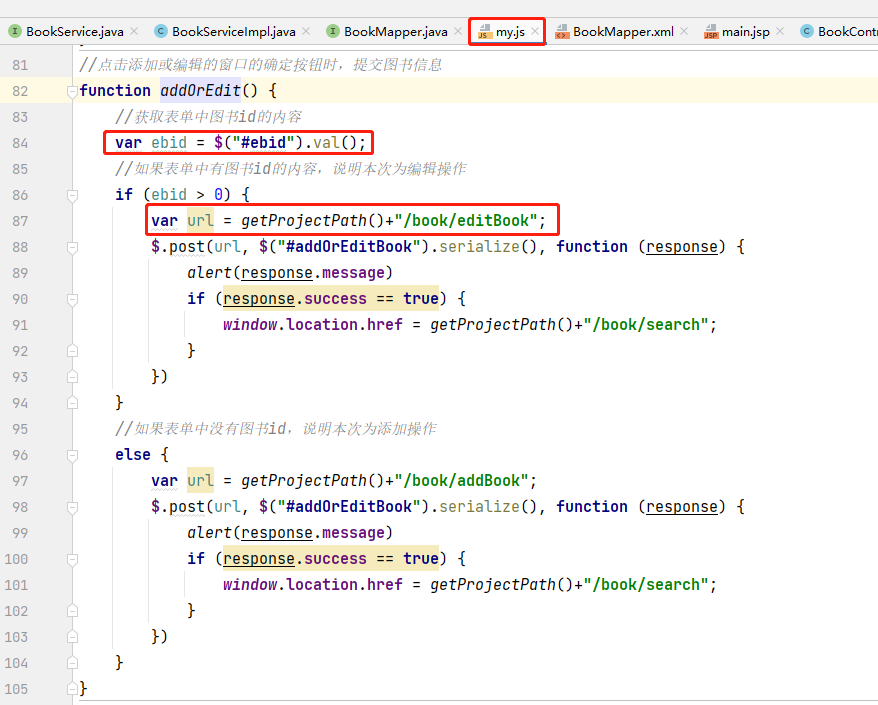
Task: Close the my.js tab
Action: click(x=535, y=31)
